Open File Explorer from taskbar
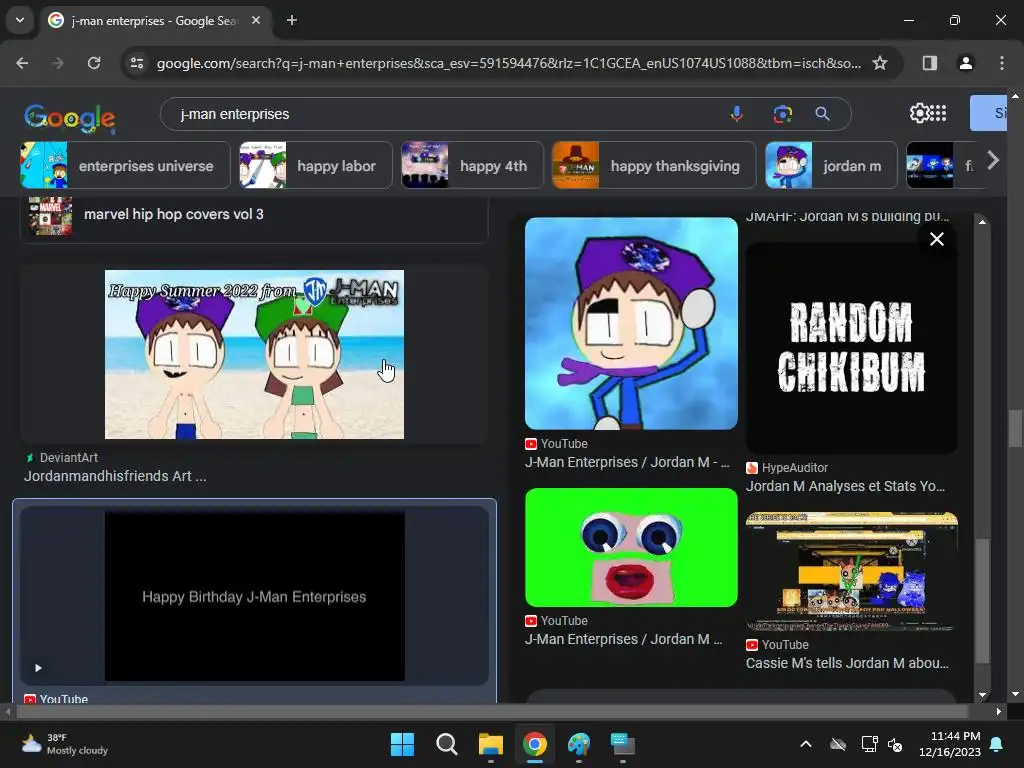 pyautogui.click(x=490, y=744)
